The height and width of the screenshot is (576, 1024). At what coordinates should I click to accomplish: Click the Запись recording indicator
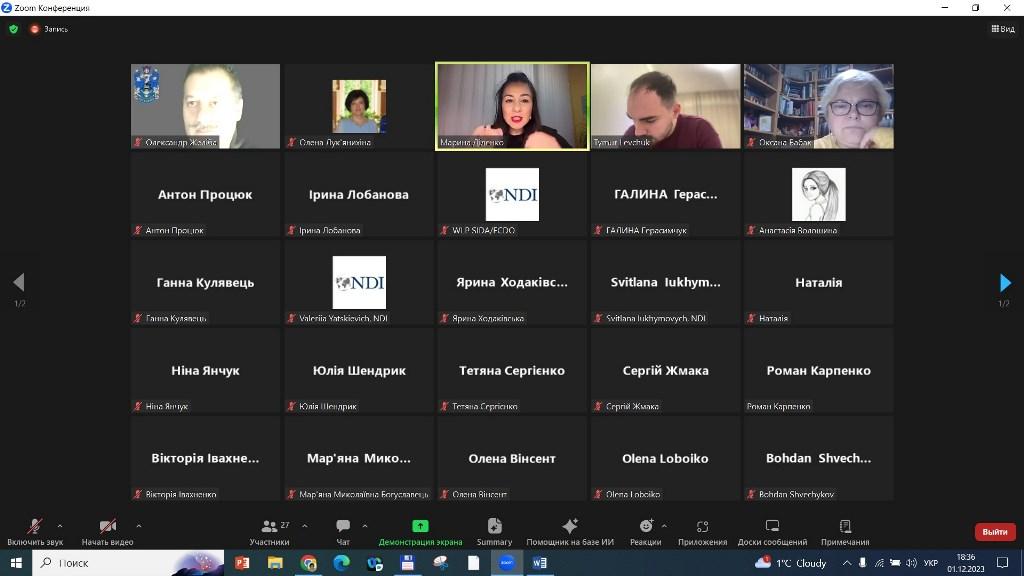tap(49, 29)
